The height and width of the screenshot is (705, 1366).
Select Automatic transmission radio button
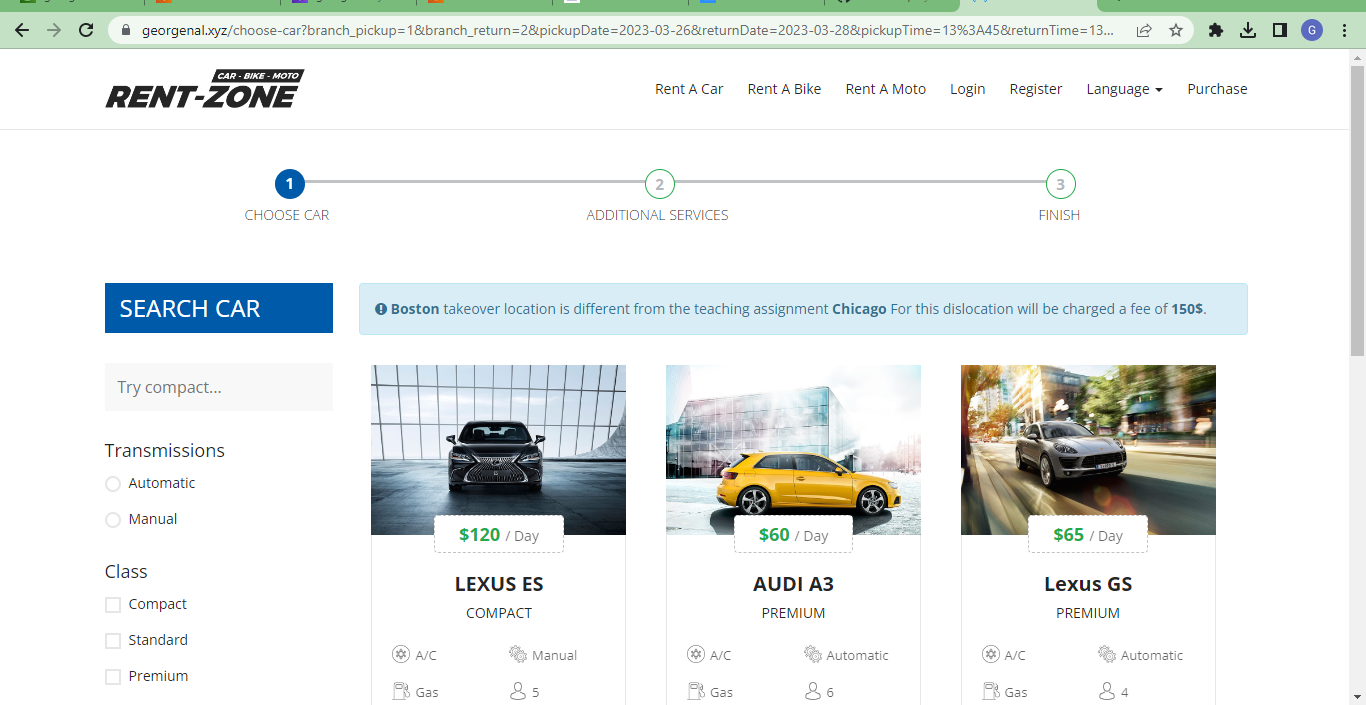pos(113,484)
